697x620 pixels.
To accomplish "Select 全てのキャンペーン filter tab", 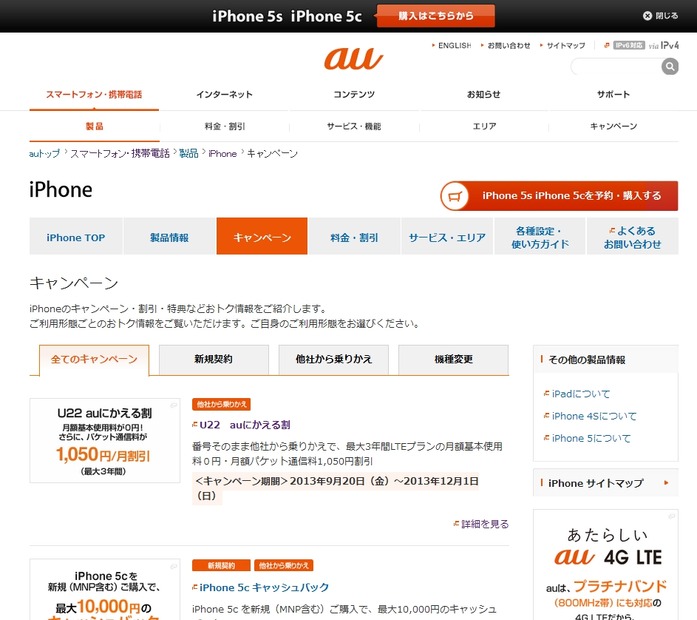I will coord(94,359).
